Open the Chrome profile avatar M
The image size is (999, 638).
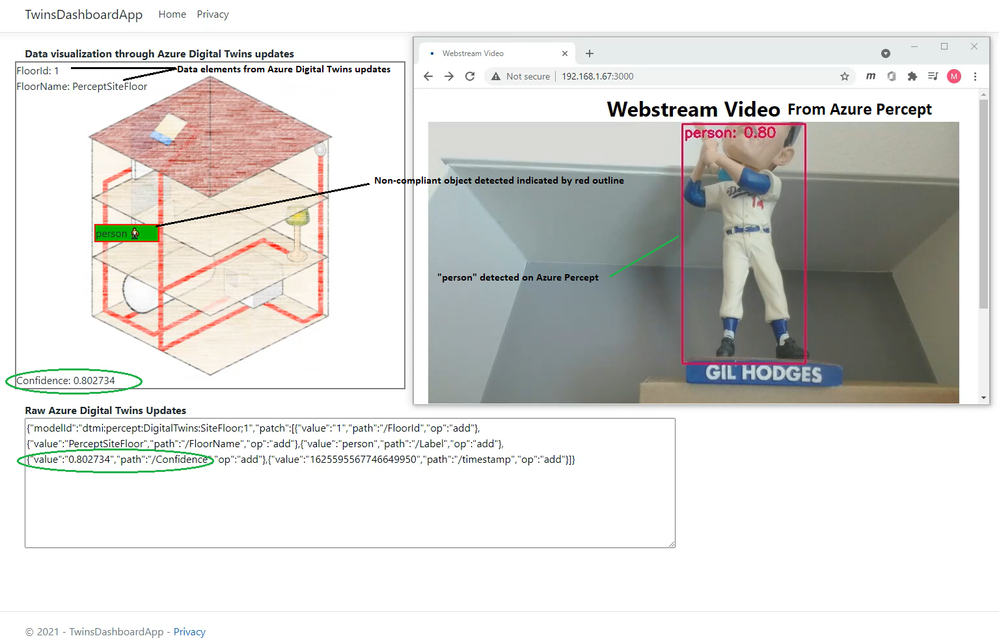[954, 76]
